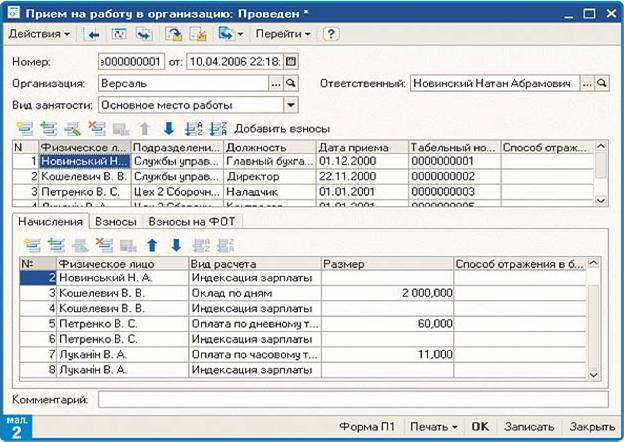
Task: Click Добавить взносы button
Action: click(282, 129)
